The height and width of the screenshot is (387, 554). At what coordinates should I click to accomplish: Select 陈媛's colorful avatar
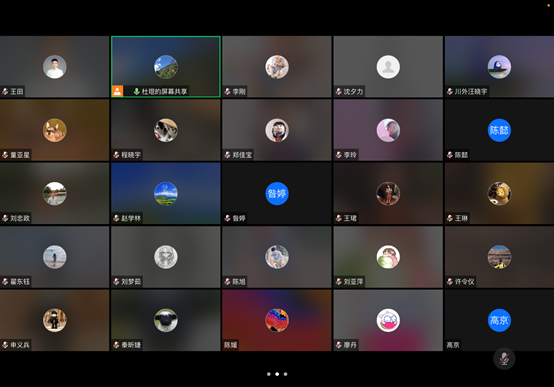(x=277, y=320)
